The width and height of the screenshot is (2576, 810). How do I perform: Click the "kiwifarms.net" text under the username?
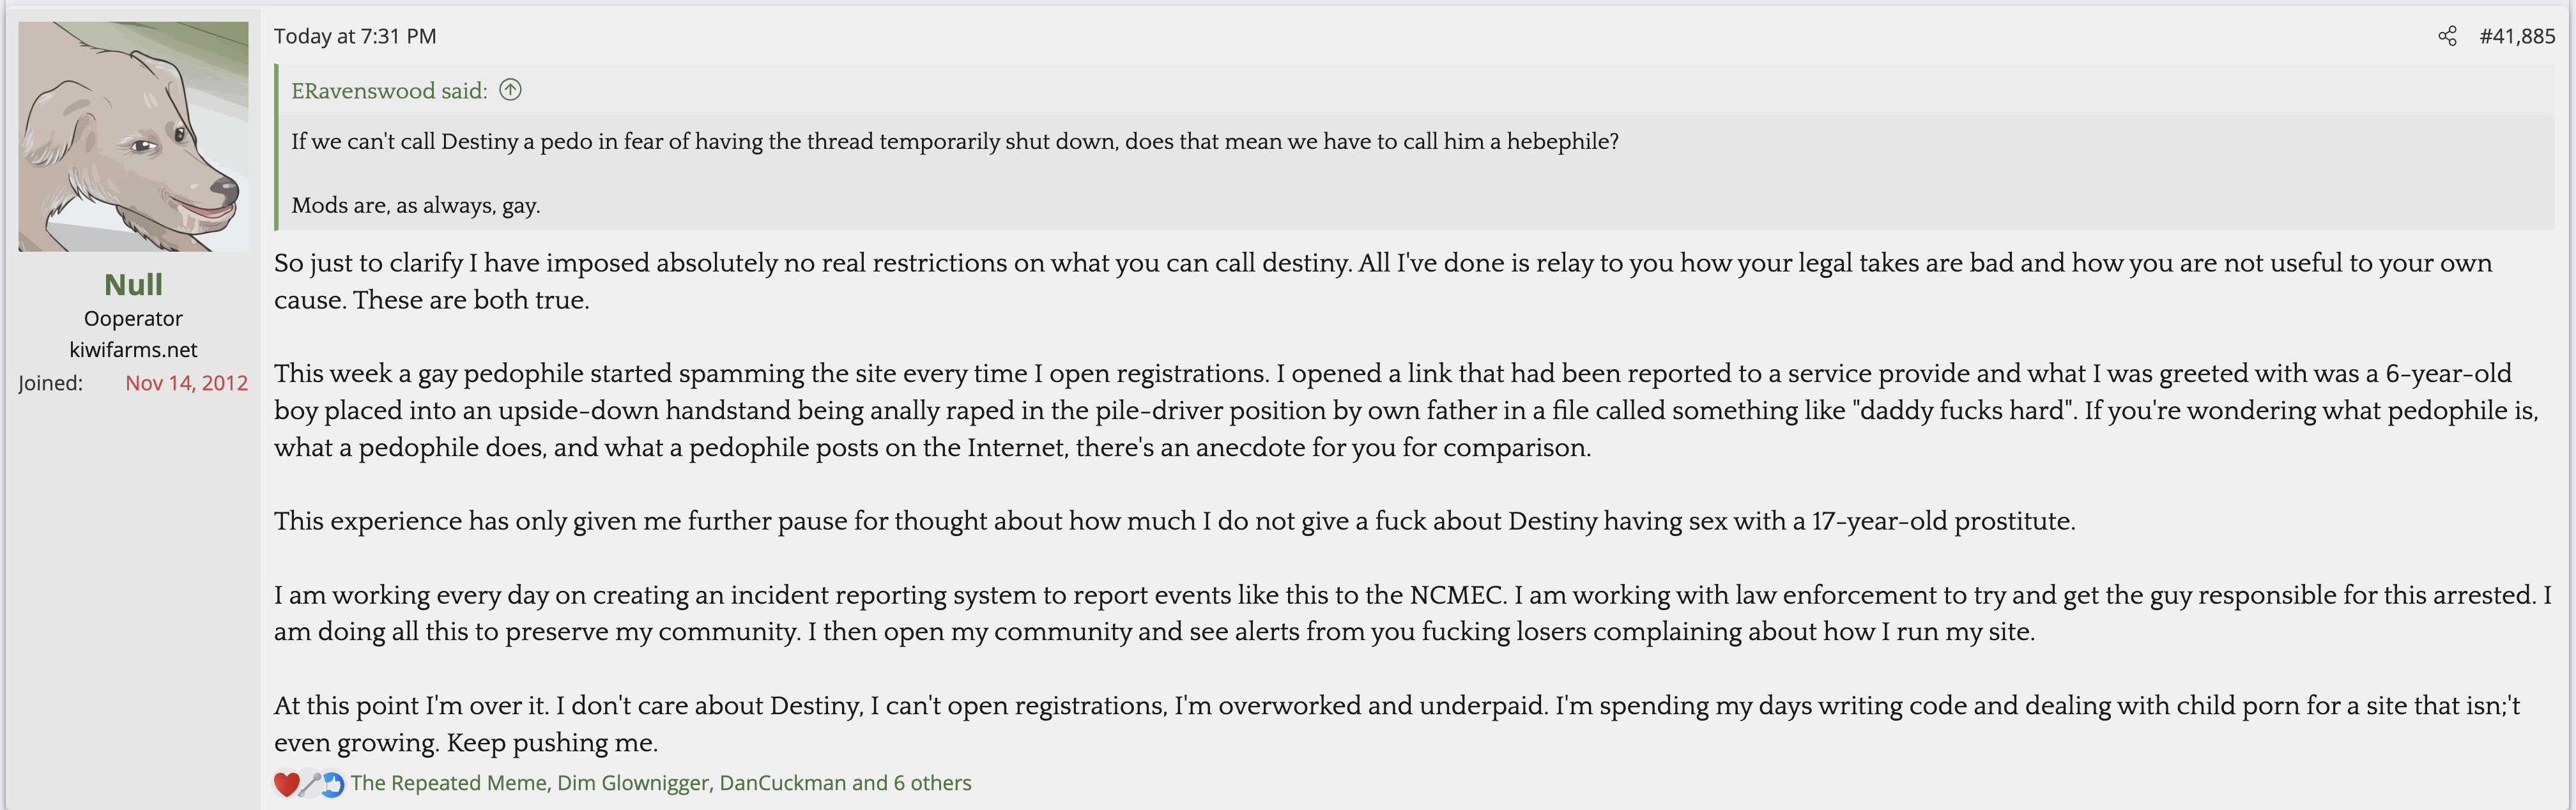click(133, 350)
